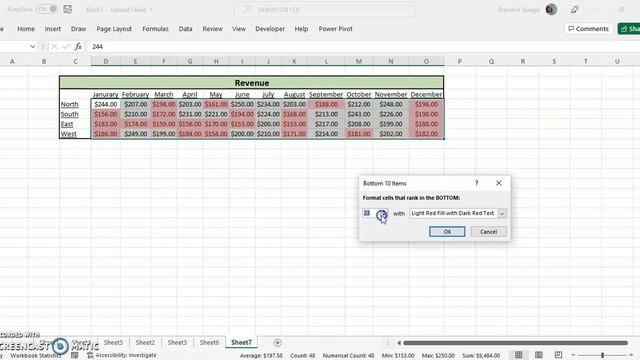Viewport: 640px width, 360px height.
Task: Click the pen icon in title bar
Action: coord(574,9)
